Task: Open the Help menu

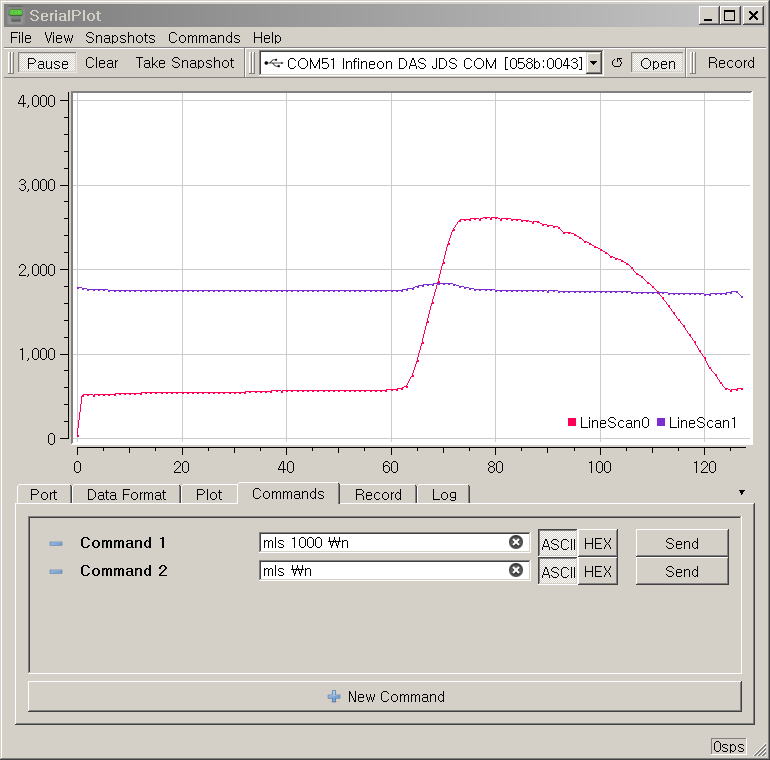Action: pos(267,38)
